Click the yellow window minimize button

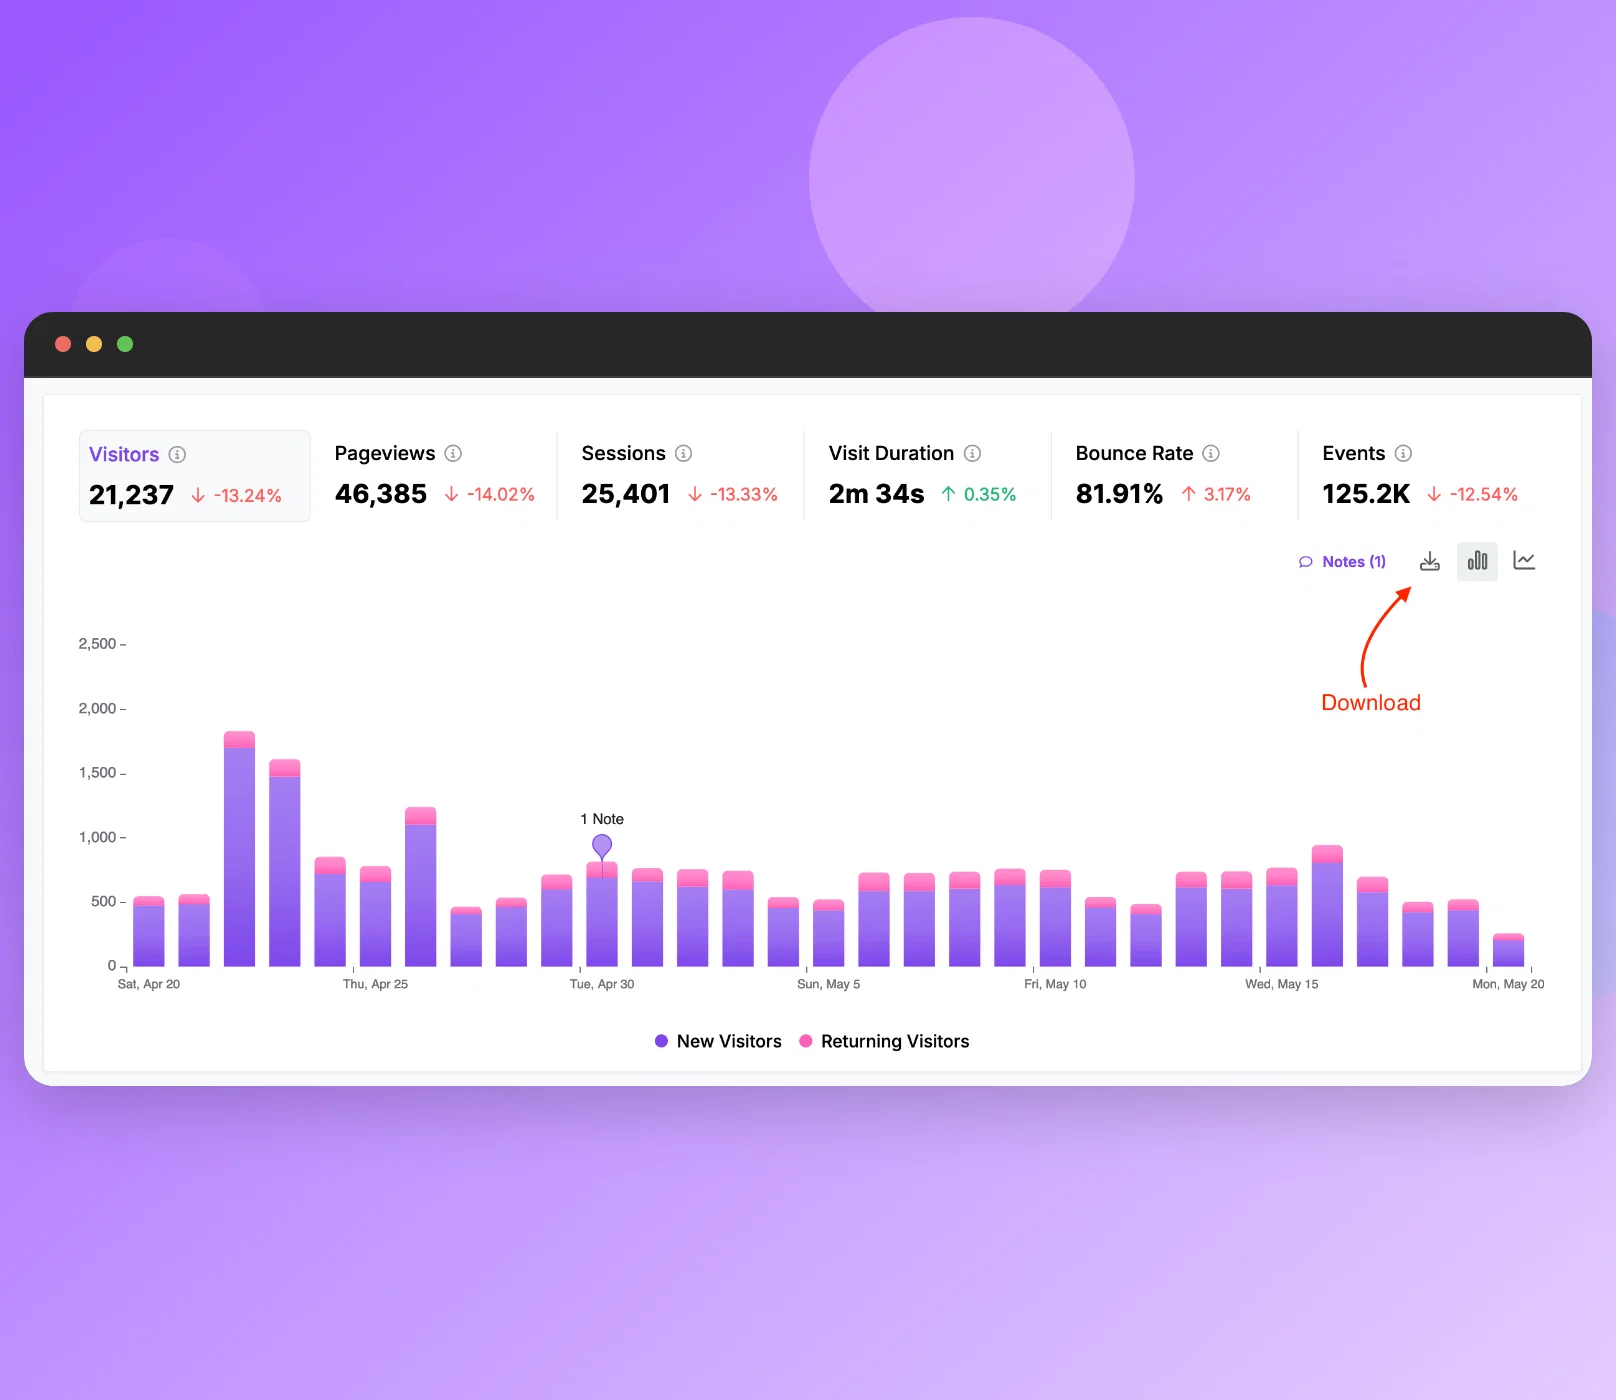pos(94,344)
